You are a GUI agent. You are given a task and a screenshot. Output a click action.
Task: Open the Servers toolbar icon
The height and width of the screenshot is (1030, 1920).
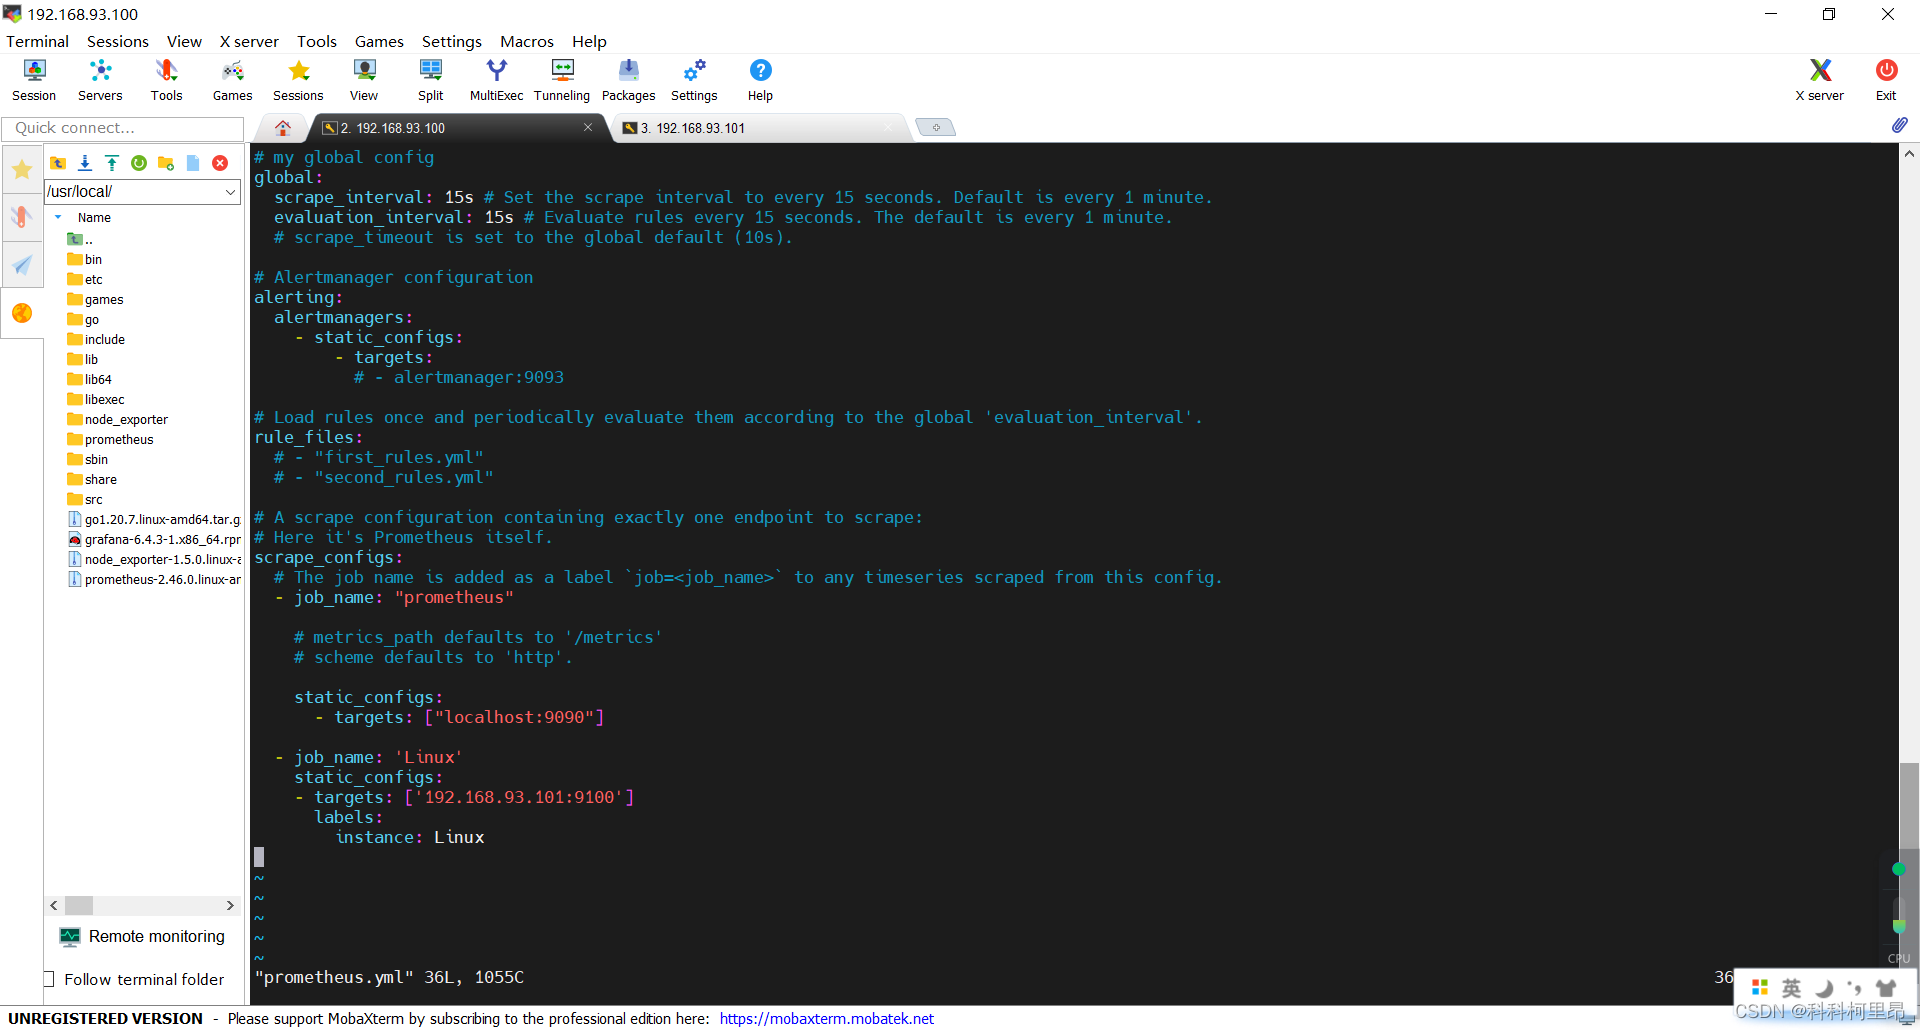pos(100,80)
